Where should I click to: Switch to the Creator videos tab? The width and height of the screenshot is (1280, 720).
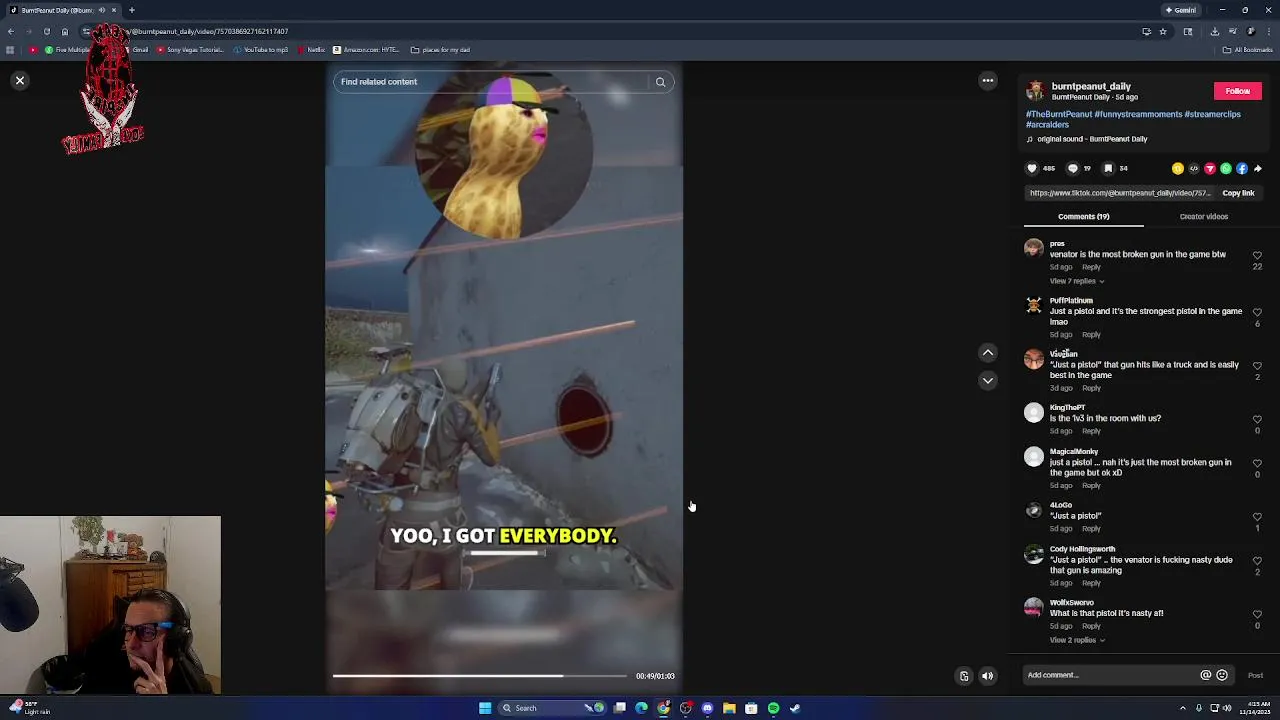point(1203,216)
